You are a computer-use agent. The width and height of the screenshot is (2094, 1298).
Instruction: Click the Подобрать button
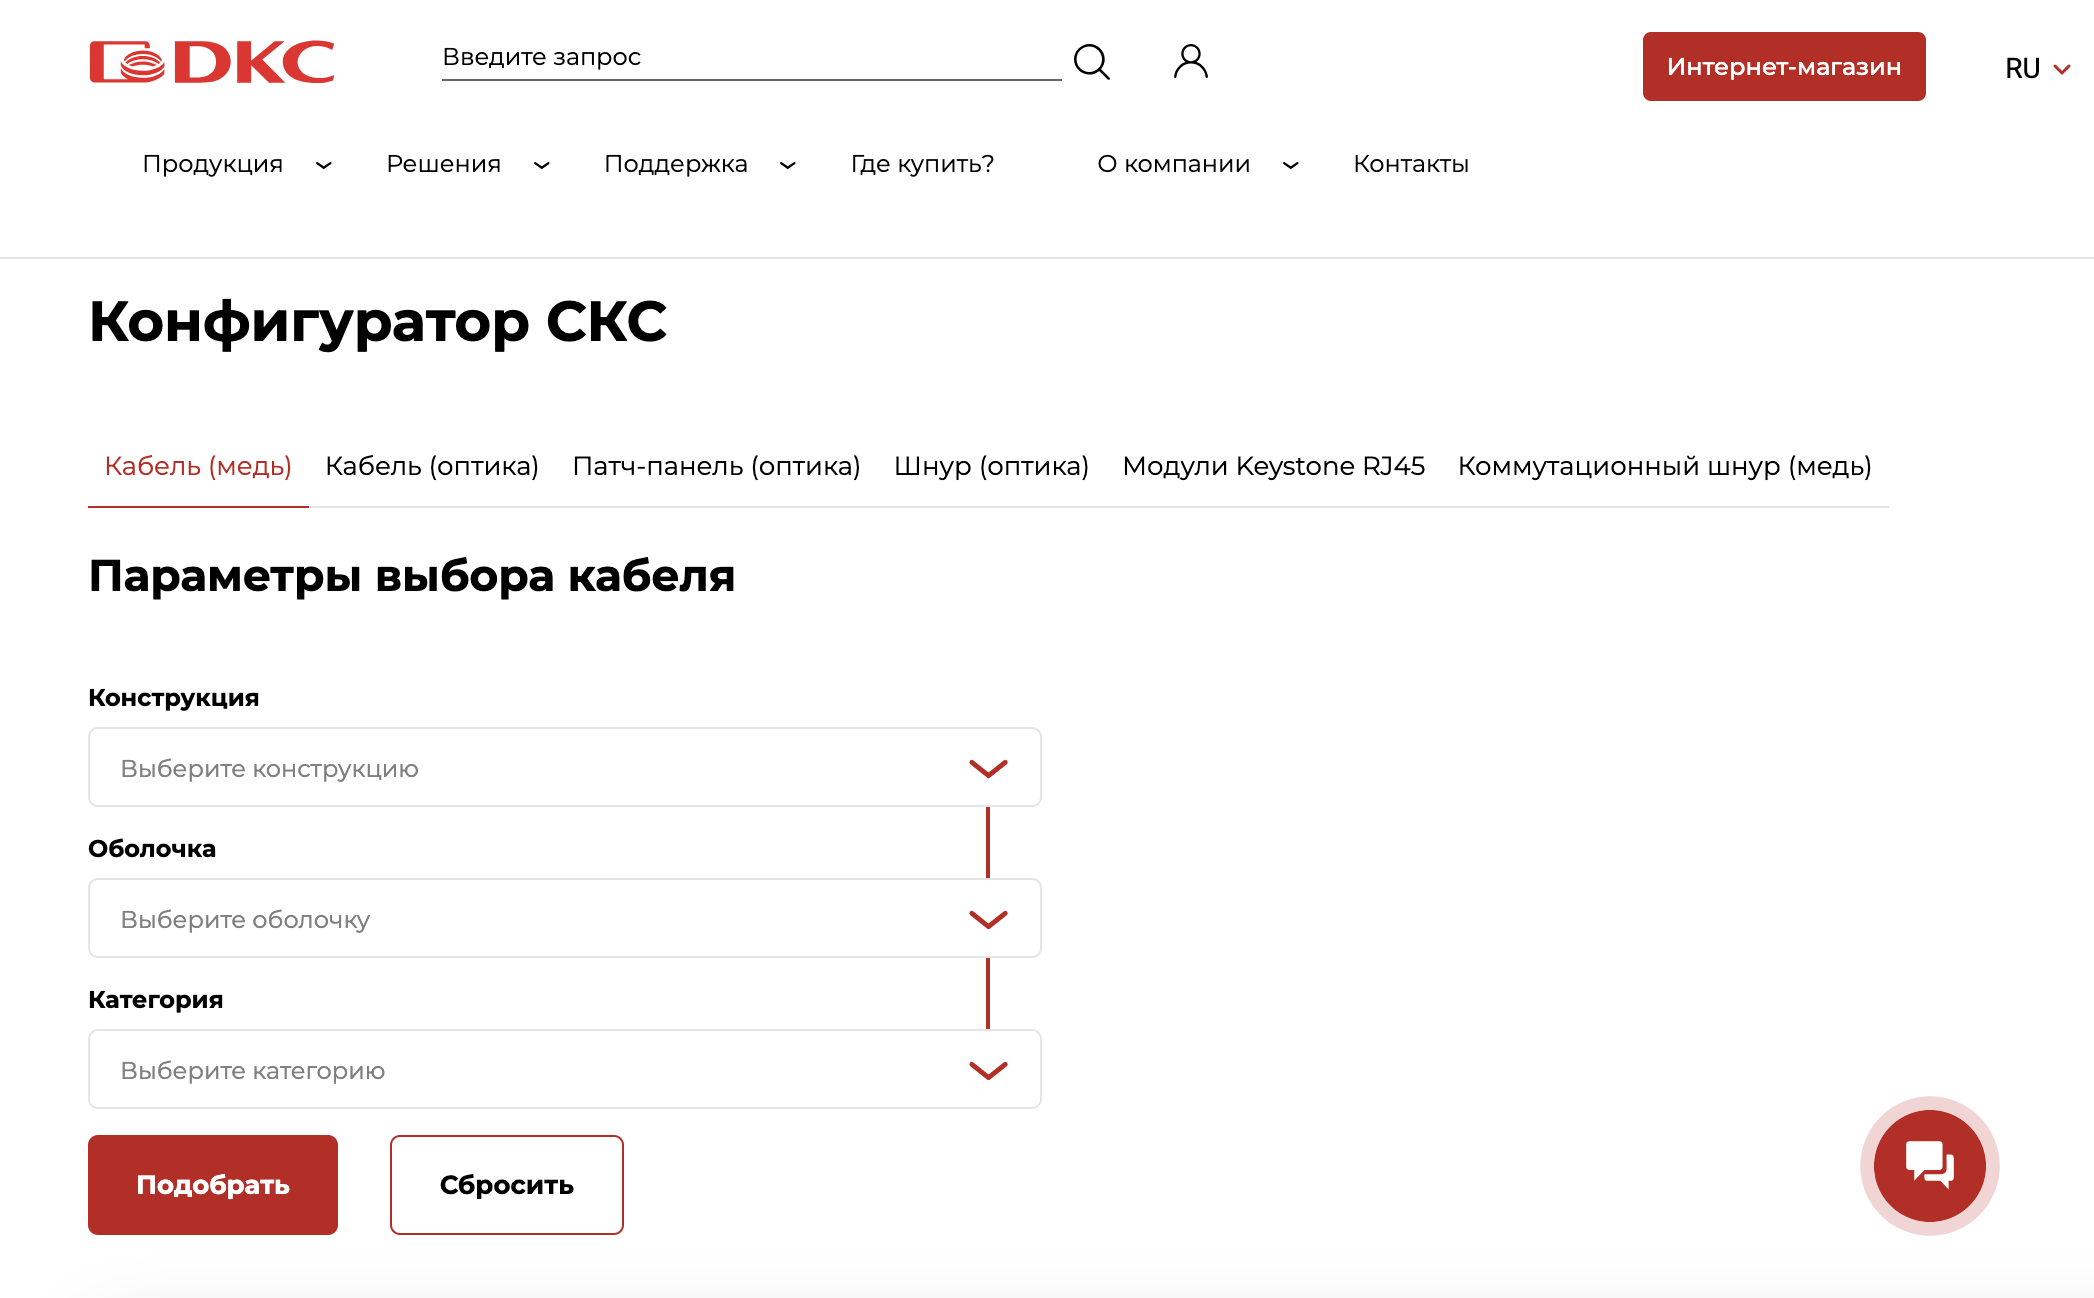tap(213, 1185)
